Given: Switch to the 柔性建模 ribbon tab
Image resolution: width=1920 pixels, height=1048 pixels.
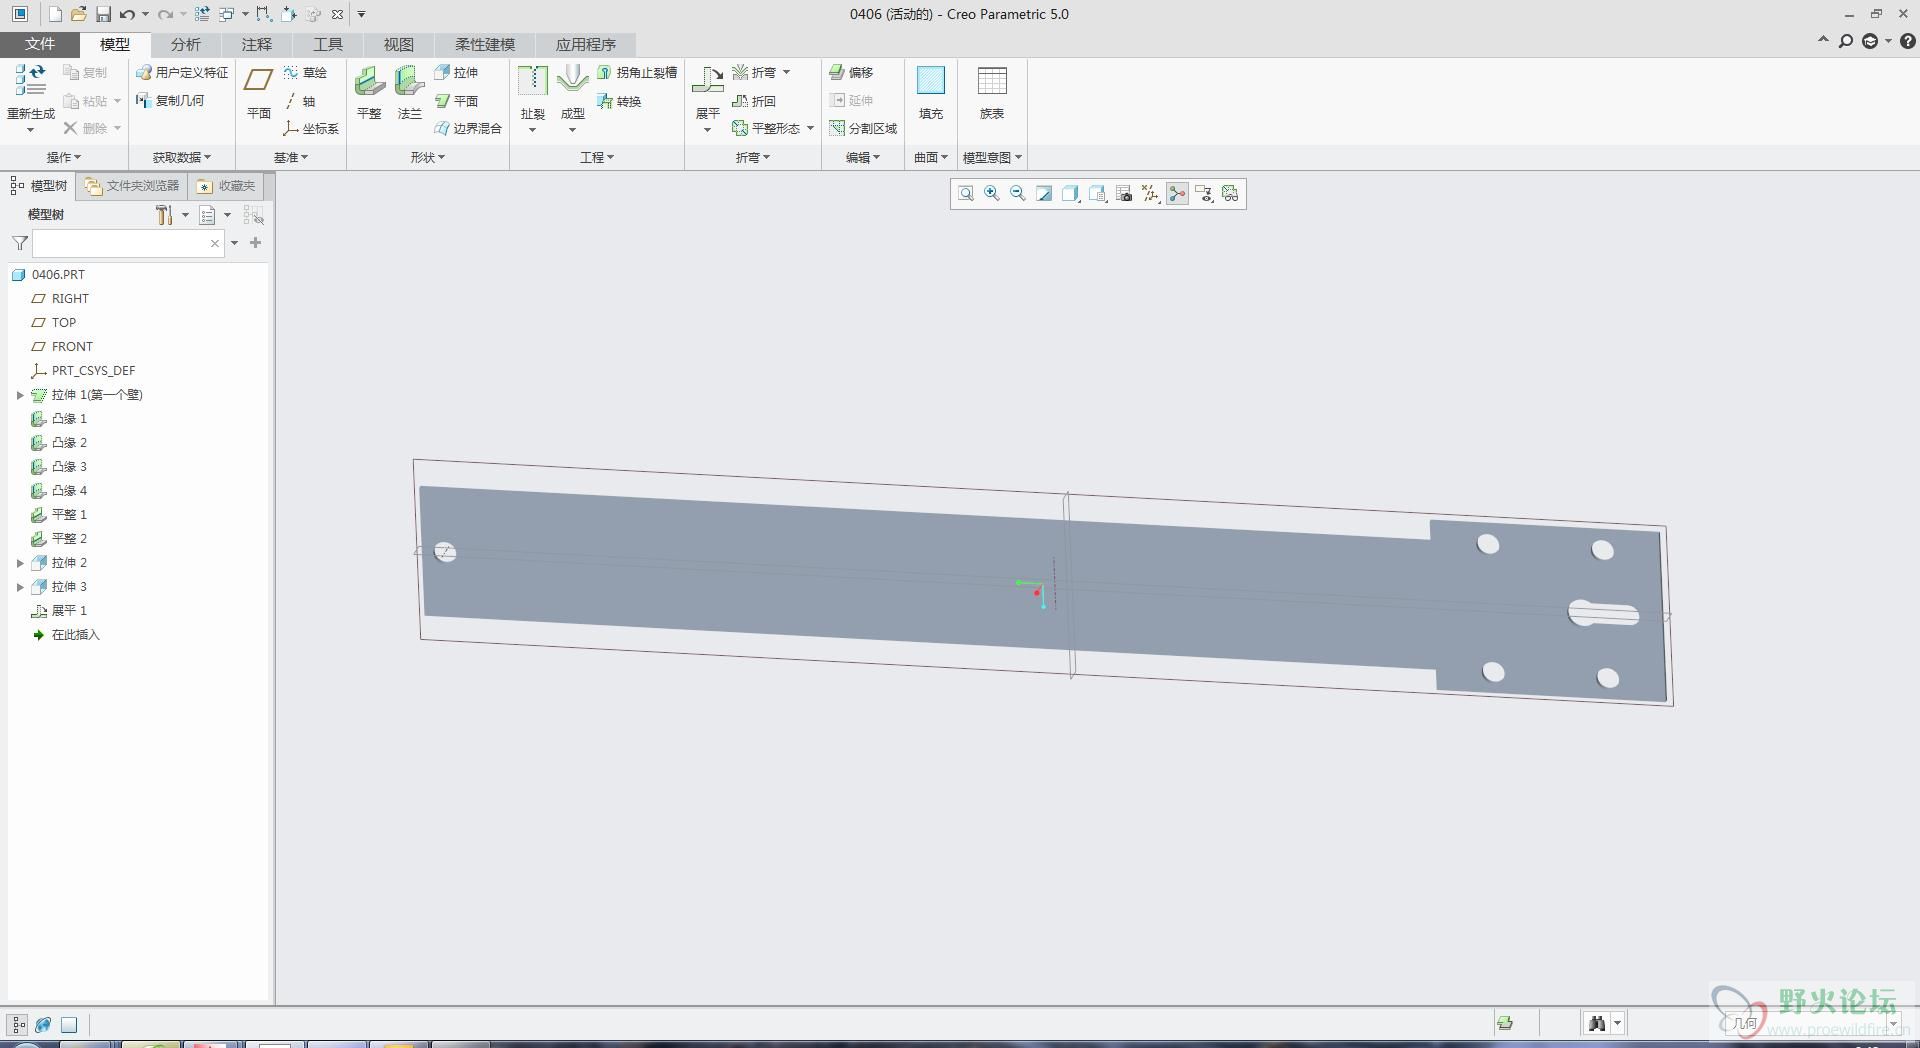Looking at the screenshot, I should 485,44.
